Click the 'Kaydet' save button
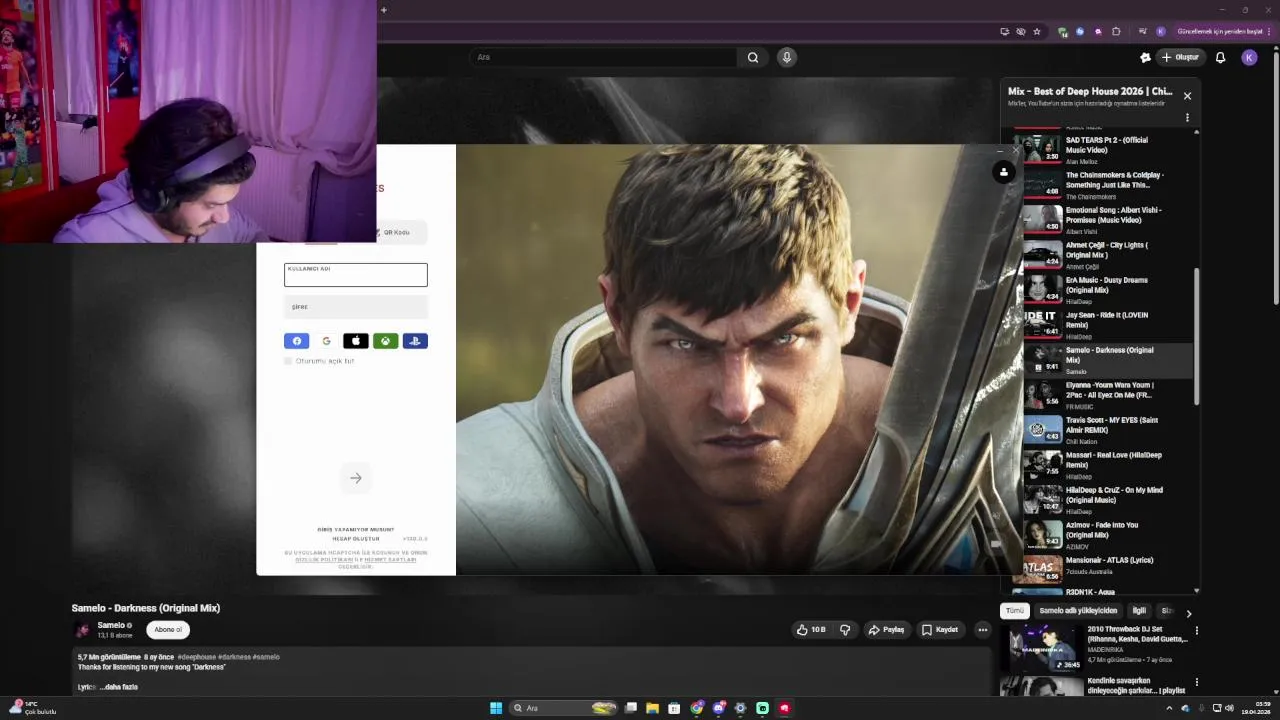 click(x=940, y=630)
